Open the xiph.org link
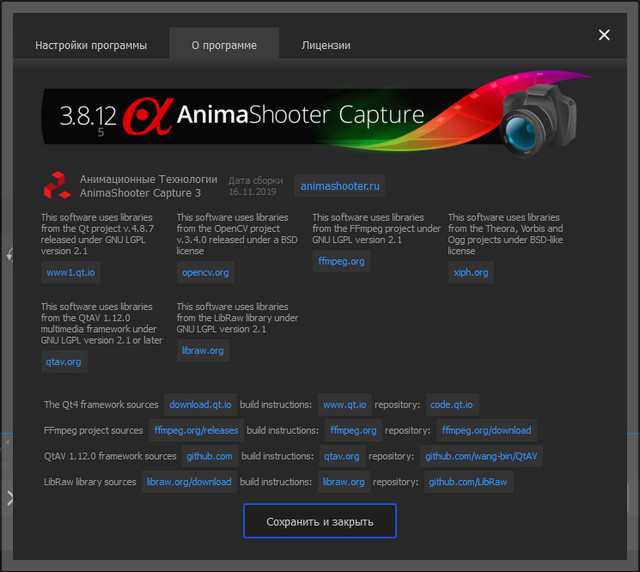Viewport: 640px width, 572px height. coord(471,272)
